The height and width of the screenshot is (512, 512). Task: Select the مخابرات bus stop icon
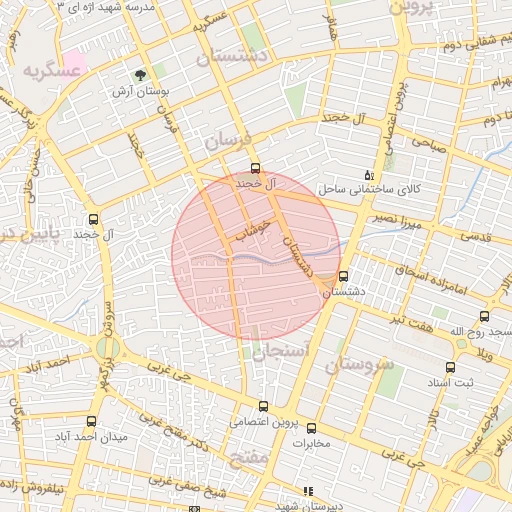click(311, 428)
